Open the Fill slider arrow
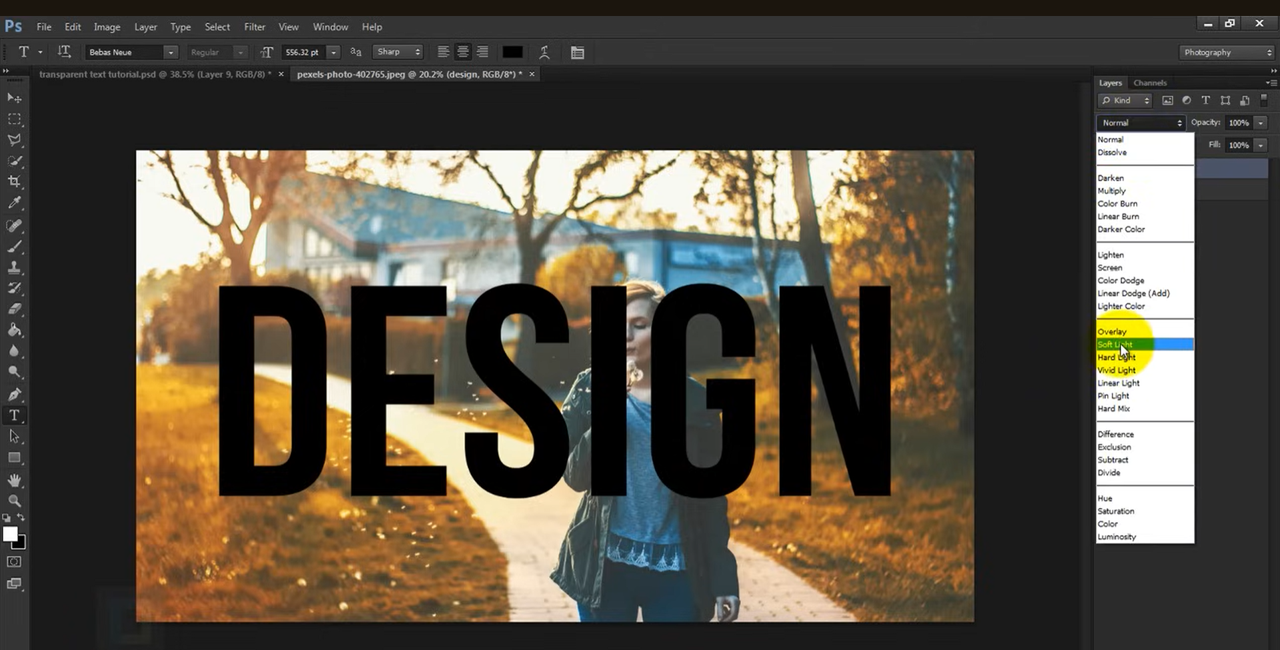Screen dimensions: 1280x650 (x=1260, y=145)
